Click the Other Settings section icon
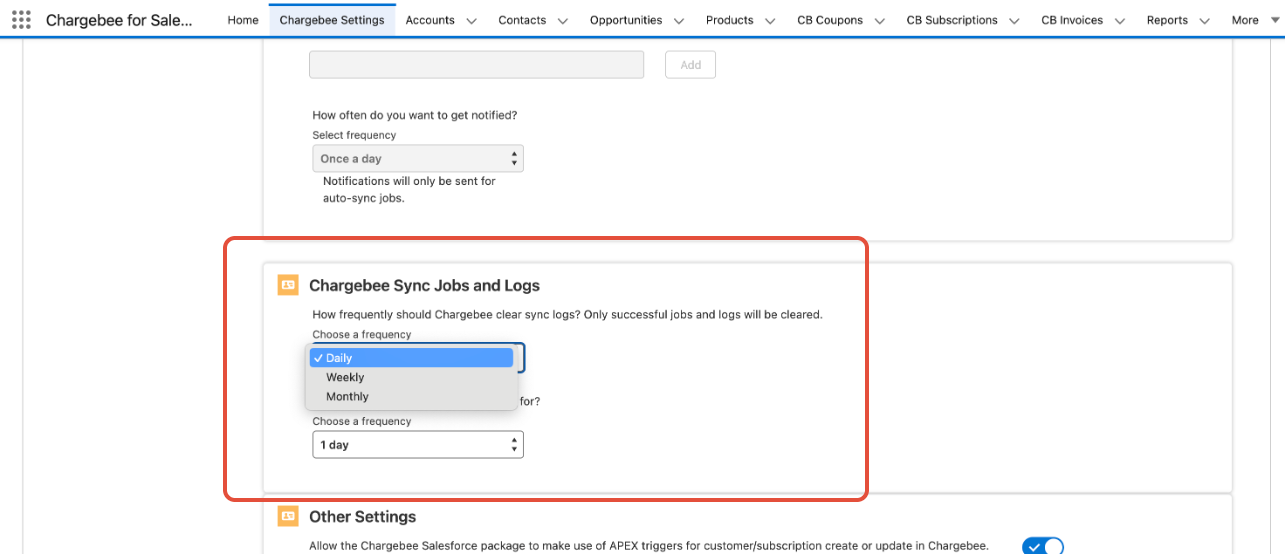The width and height of the screenshot is (1285, 554). 288,516
